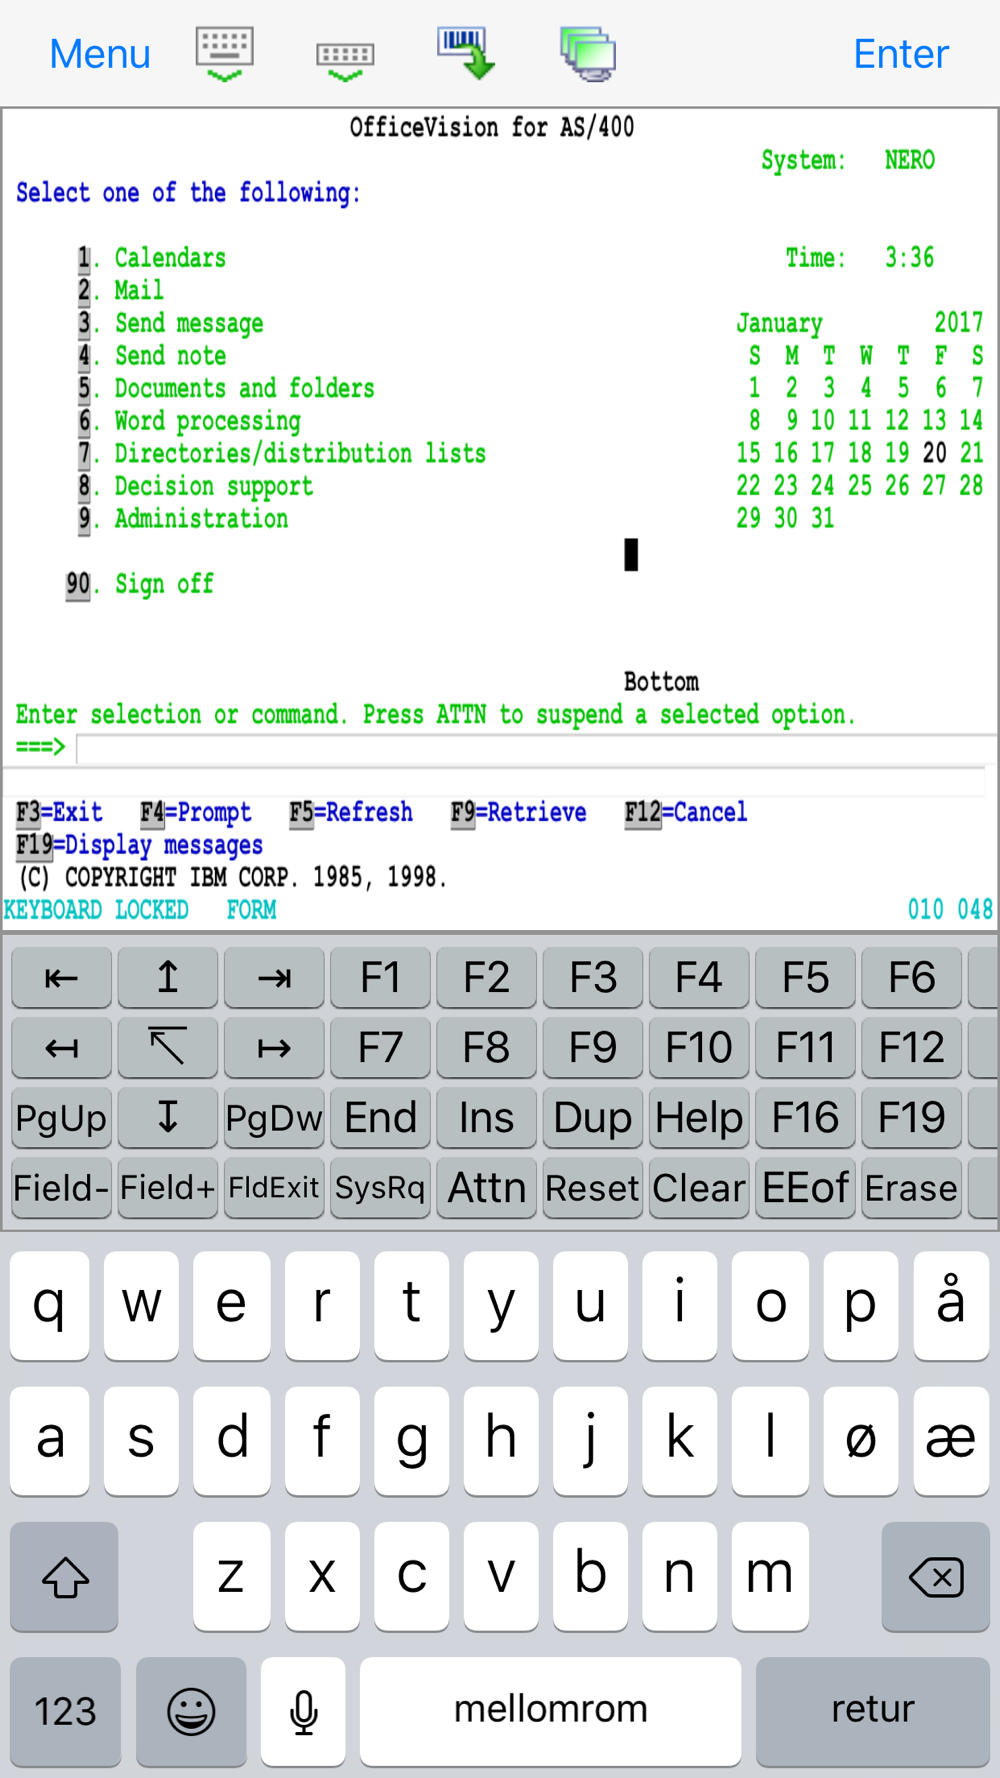Screen dimensions: 1000x1778
Task: Switch to the 123 numeric keyboard
Action: [x=66, y=1711]
